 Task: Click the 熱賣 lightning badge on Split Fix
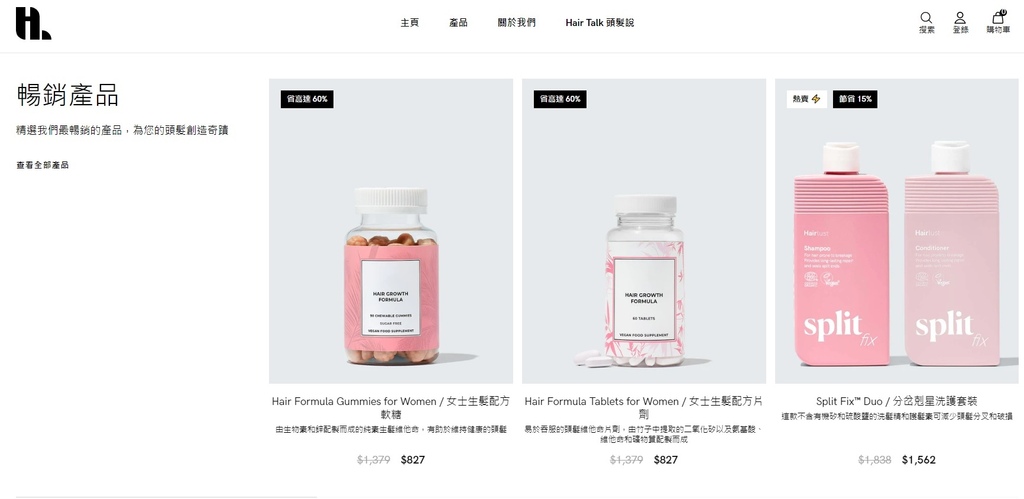pyautogui.click(x=807, y=99)
